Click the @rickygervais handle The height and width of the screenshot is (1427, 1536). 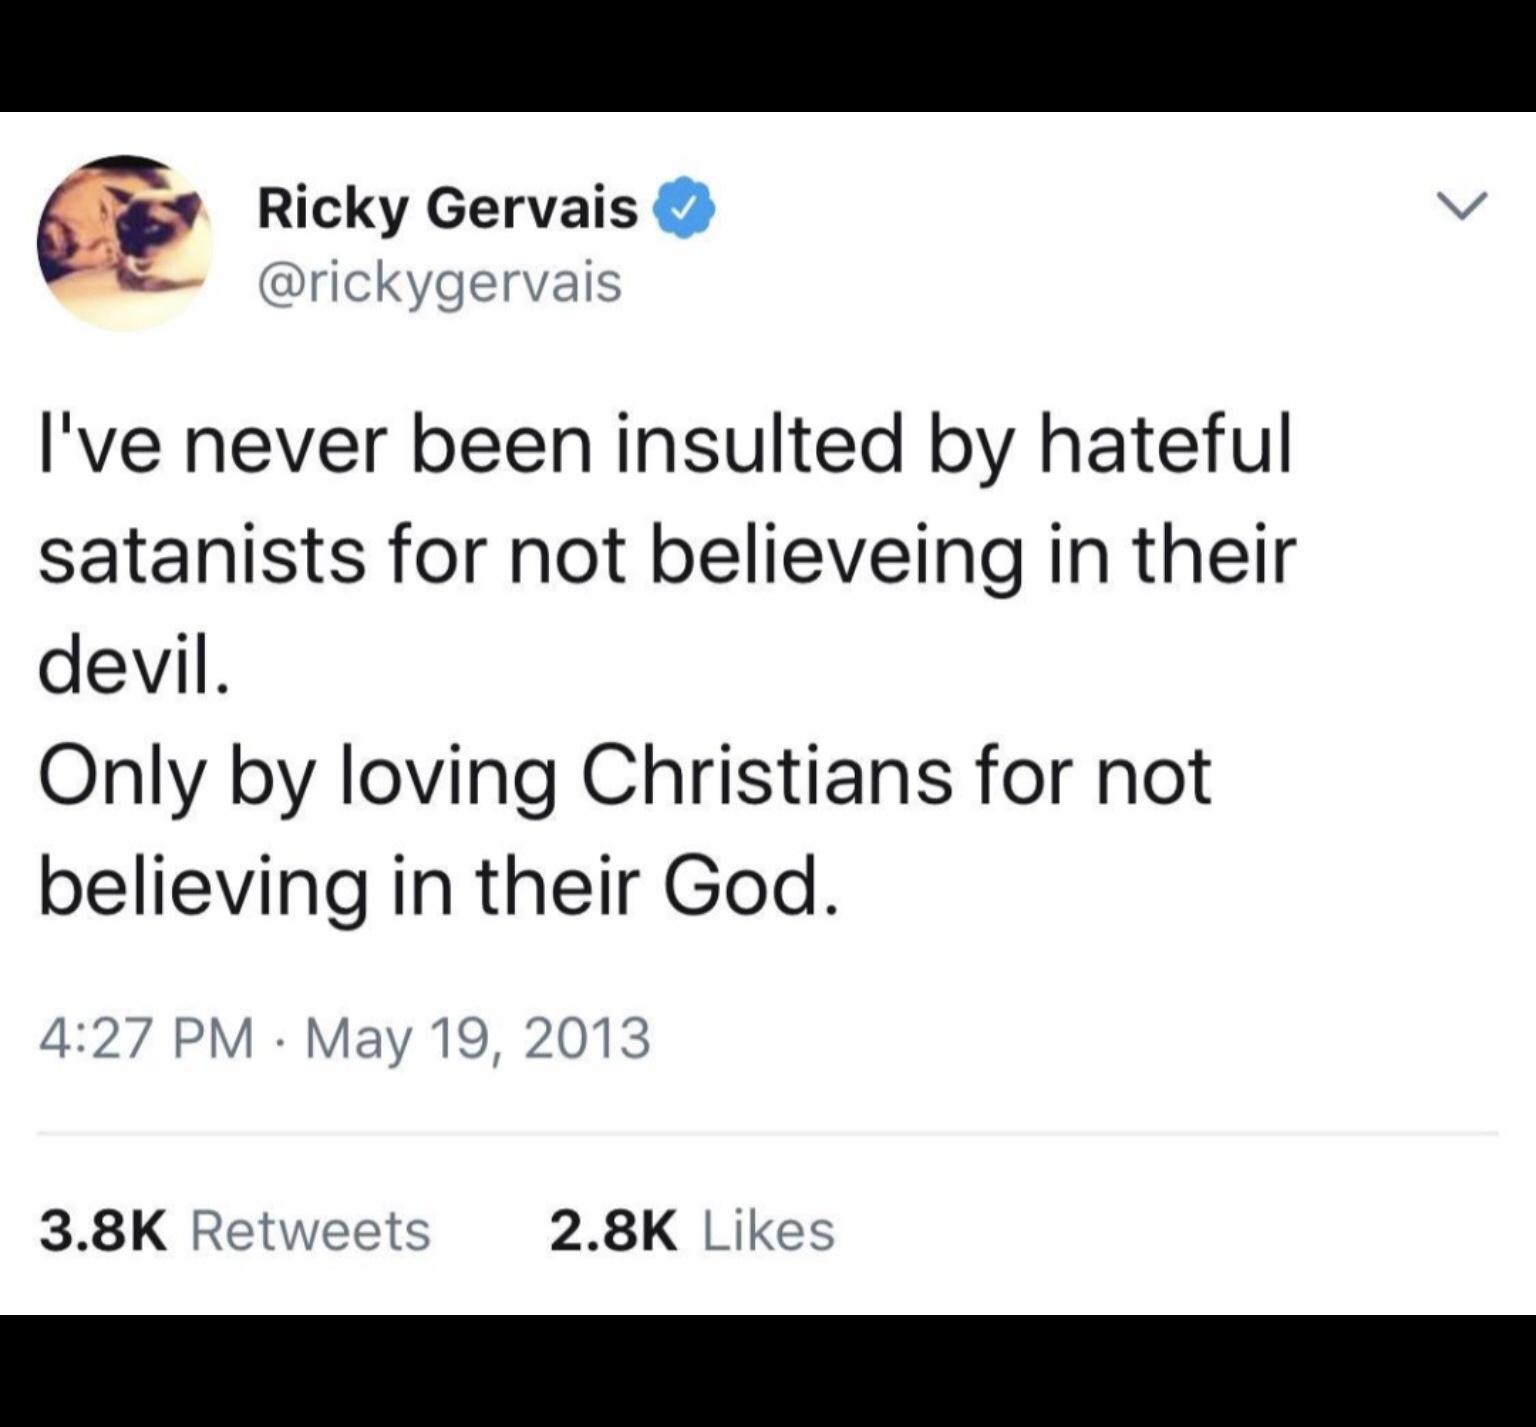(x=440, y=283)
